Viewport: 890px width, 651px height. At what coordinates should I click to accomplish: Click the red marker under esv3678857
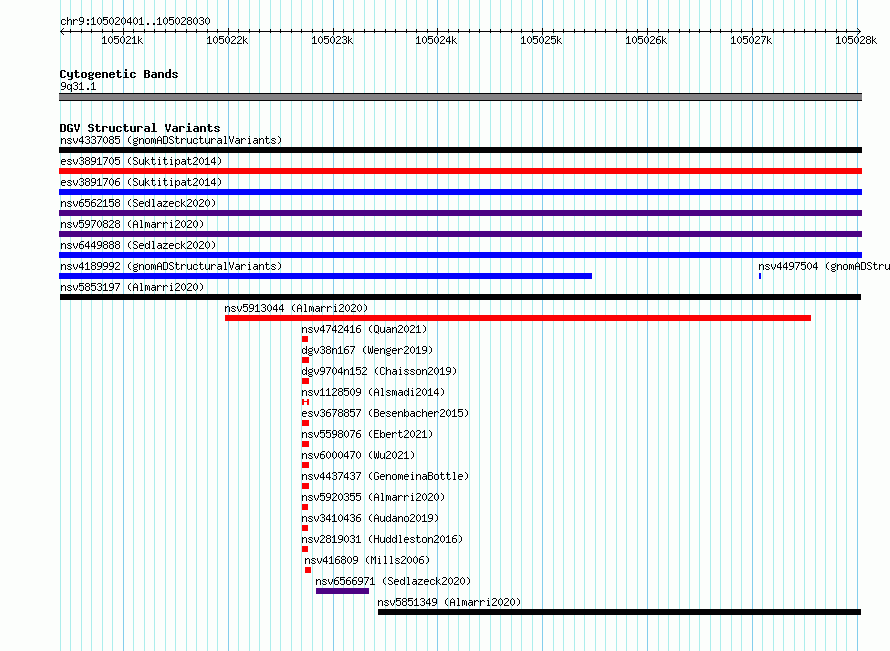(x=305, y=423)
